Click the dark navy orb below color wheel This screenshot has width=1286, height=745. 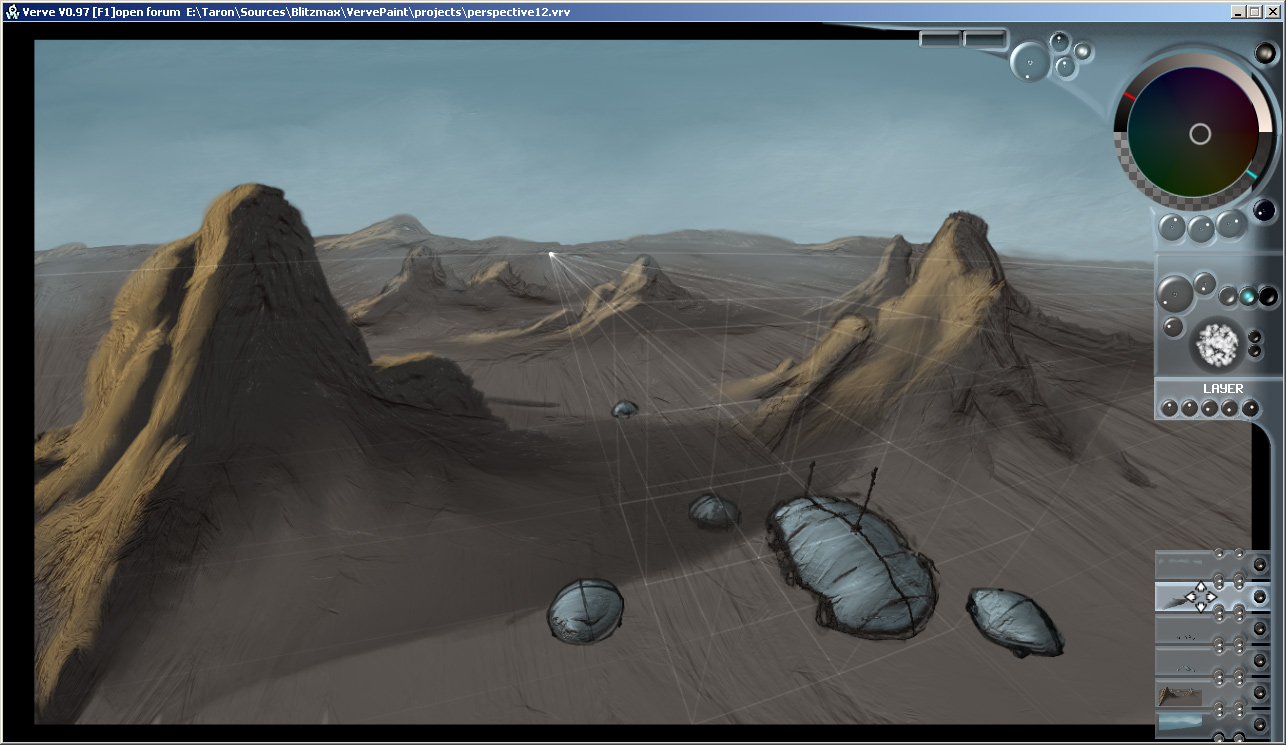1264,210
